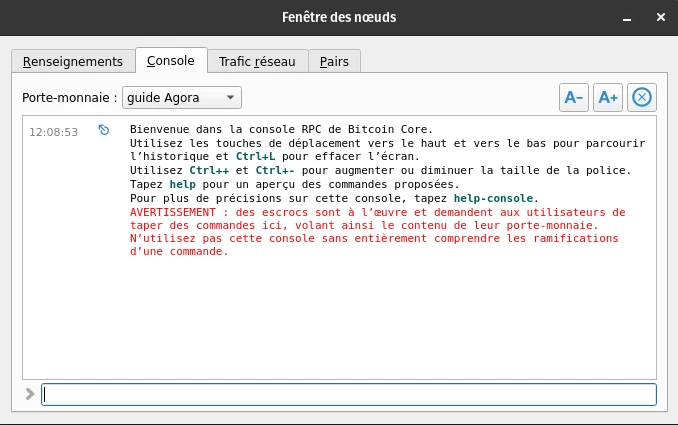Screen dimensions: 678x425
Task: Click the Porte-monnaie label
Action: click(x=70, y=97)
